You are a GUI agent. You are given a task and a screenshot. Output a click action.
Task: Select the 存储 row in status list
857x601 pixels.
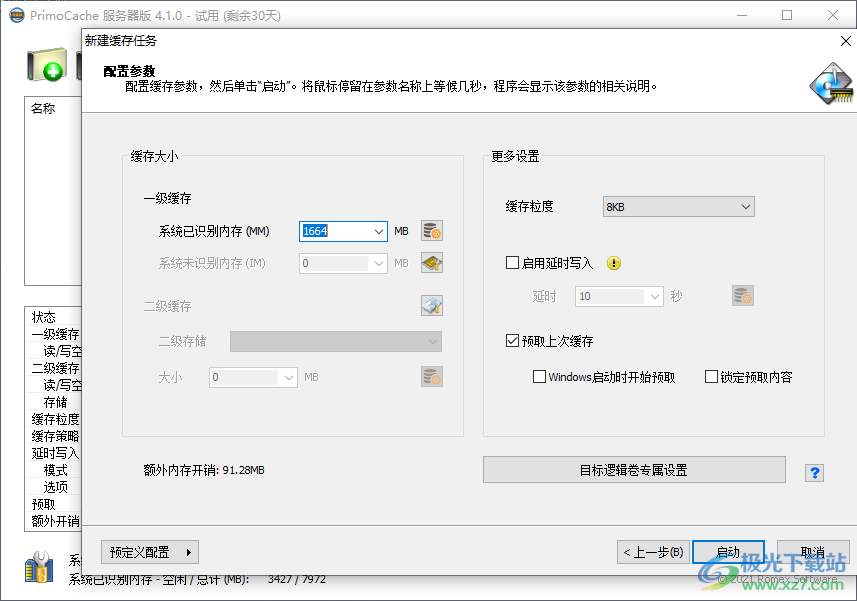[53, 402]
